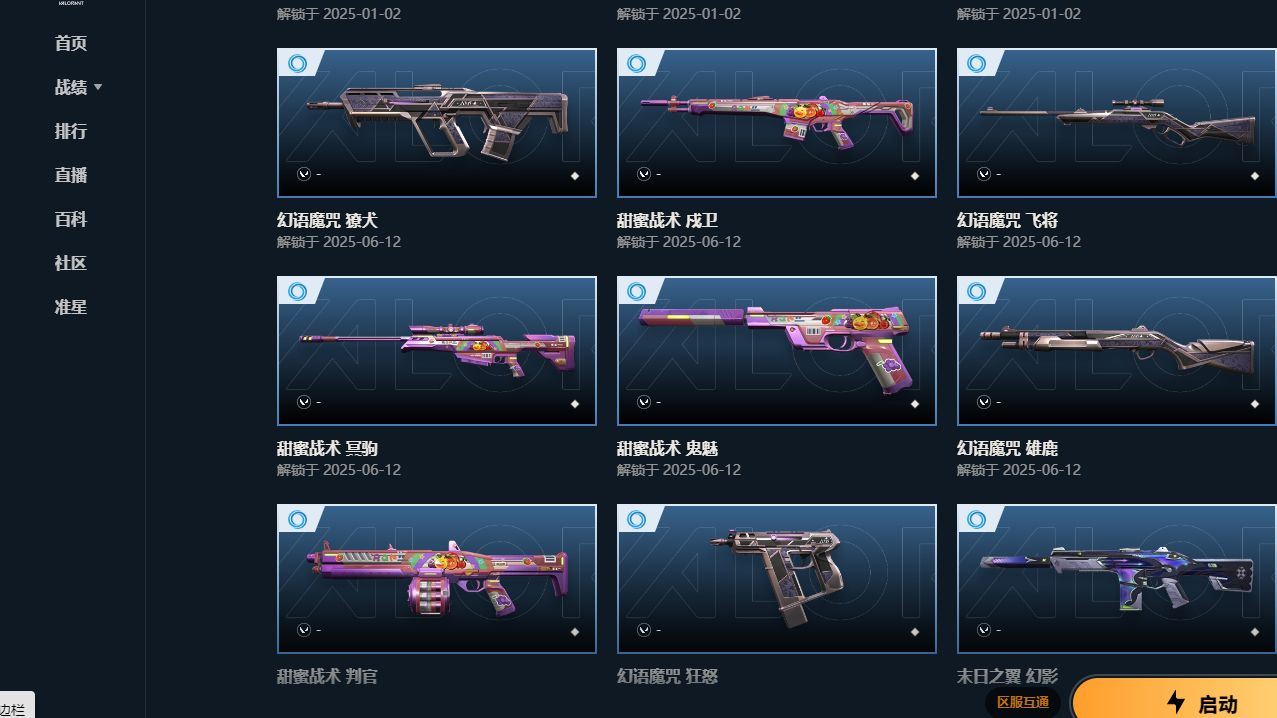1277x718 pixels.
Task: Click the diamond rarity icon on 幻语魔咒 雄鹿 card
Action: pyautogui.click(x=1255, y=404)
